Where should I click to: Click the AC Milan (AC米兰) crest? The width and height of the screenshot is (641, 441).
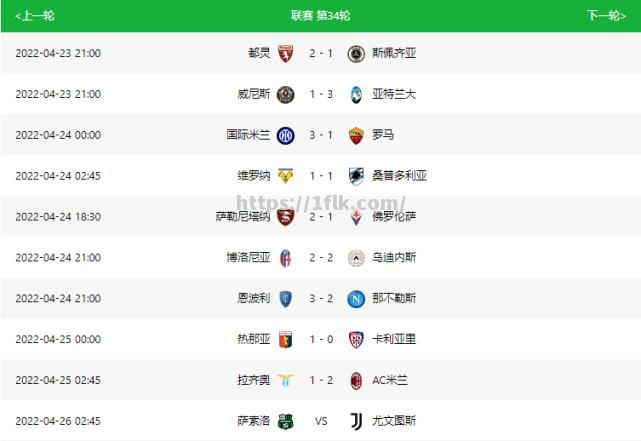pos(356,381)
